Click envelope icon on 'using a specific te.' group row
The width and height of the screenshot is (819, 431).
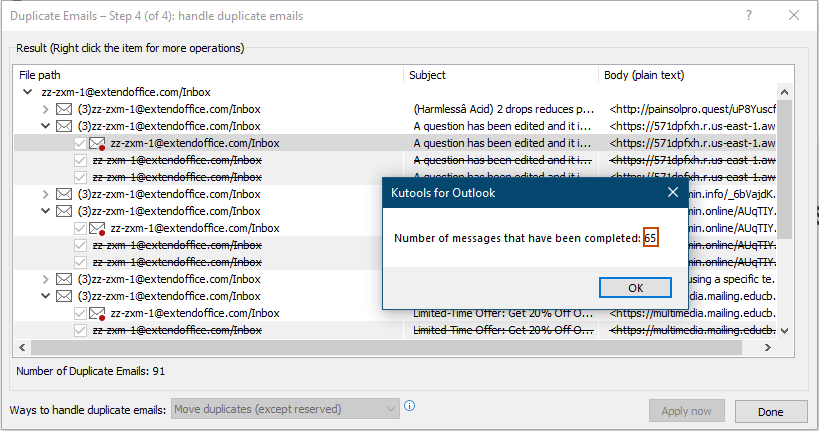(x=64, y=279)
